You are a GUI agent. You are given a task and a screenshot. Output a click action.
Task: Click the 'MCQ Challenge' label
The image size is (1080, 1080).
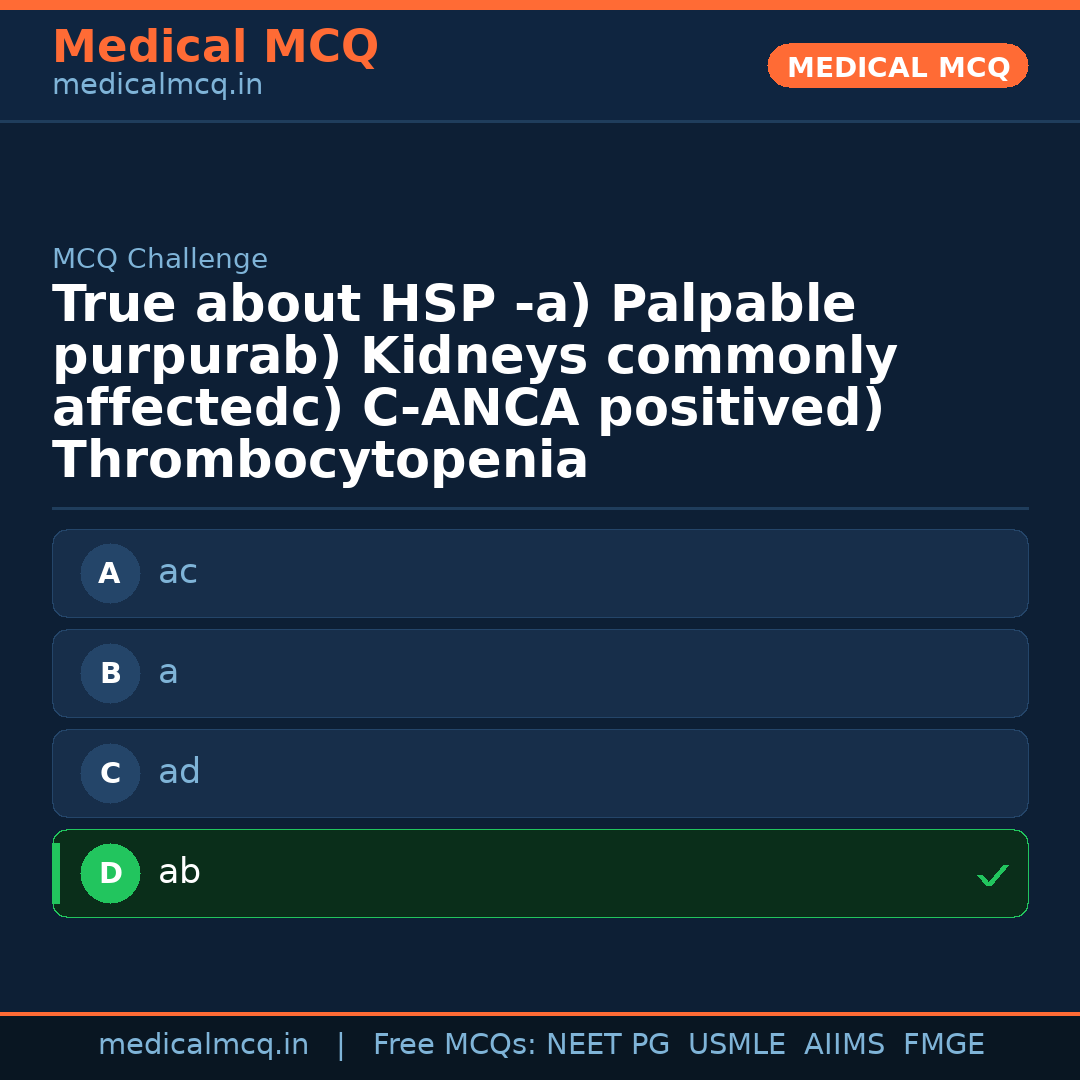[x=160, y=260]
